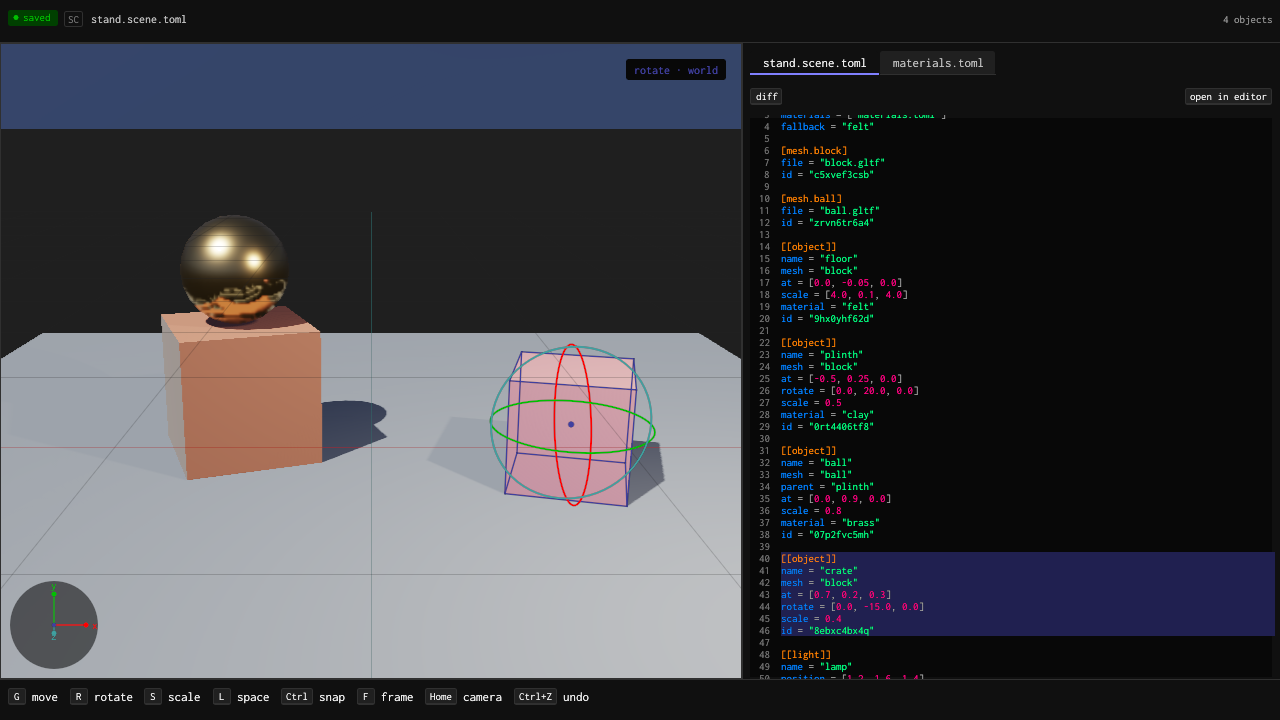Click the Home camera shortcut hint
The image size is (1280, 720).
point(463,697)
